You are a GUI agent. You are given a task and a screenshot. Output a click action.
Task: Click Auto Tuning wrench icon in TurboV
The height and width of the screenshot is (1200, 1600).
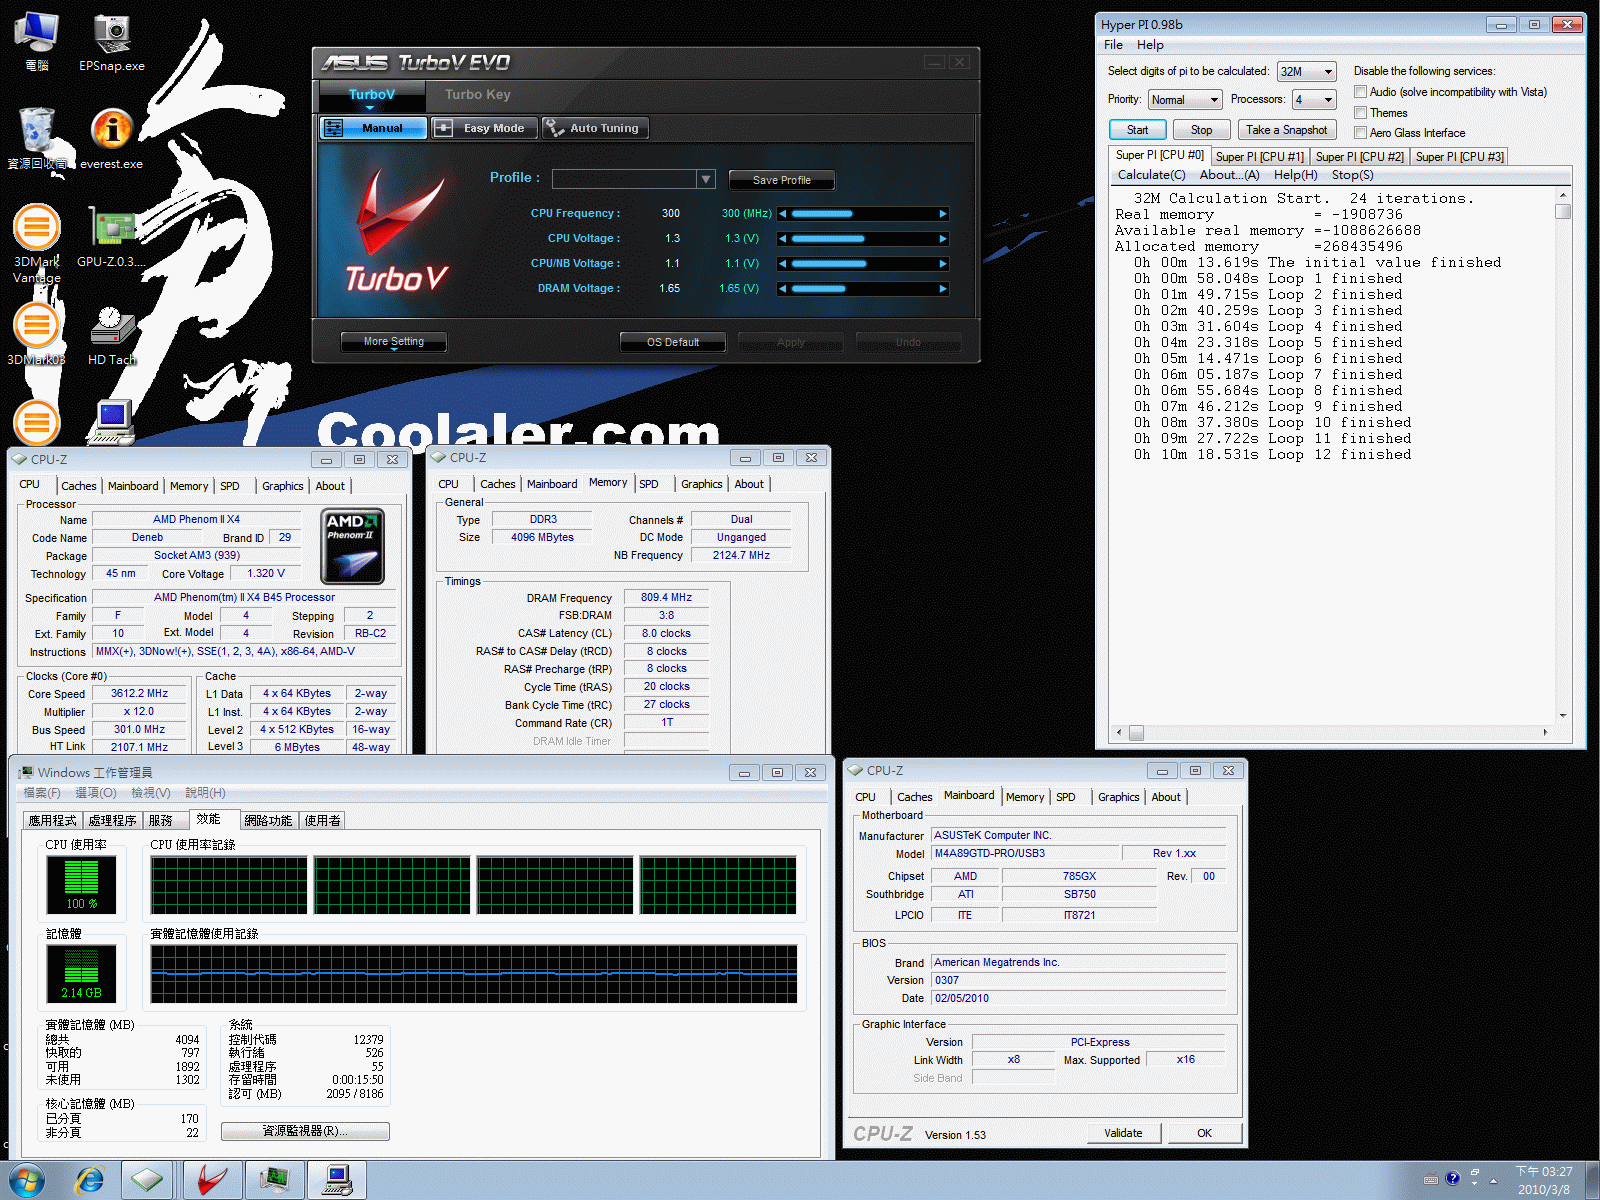tap(554, 128)
